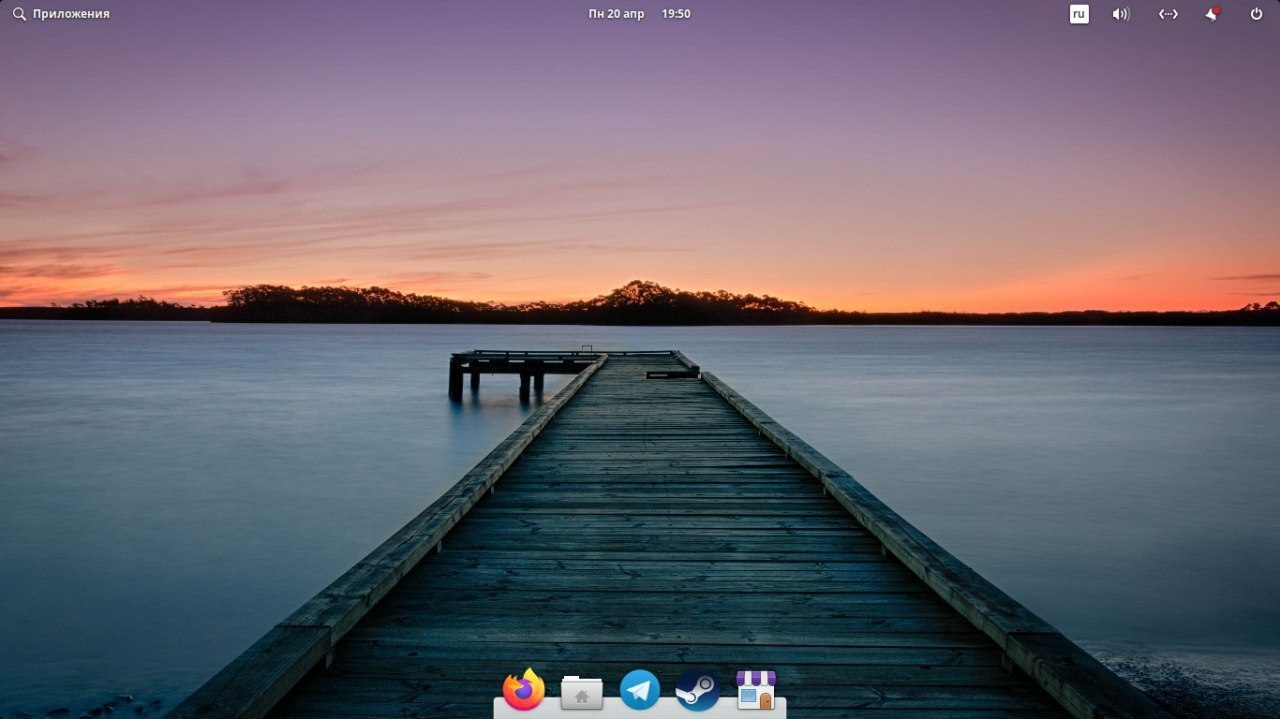Open the Files home folder in dock
Image resolution: width=1280 pixels, height=719 pixels.
582,692
